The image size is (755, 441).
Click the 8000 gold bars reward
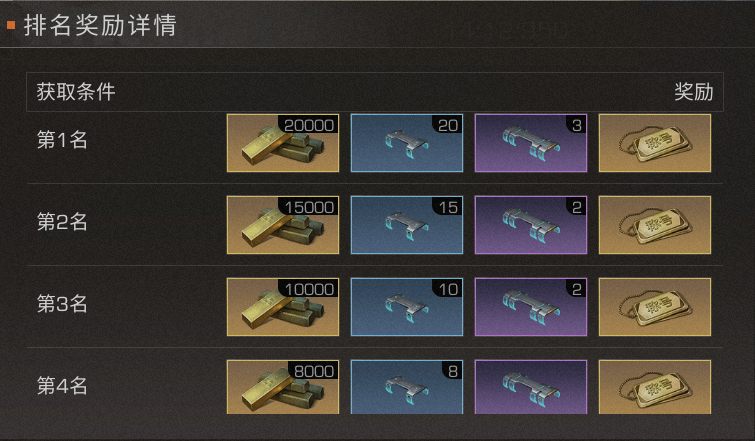click(283, 387)
